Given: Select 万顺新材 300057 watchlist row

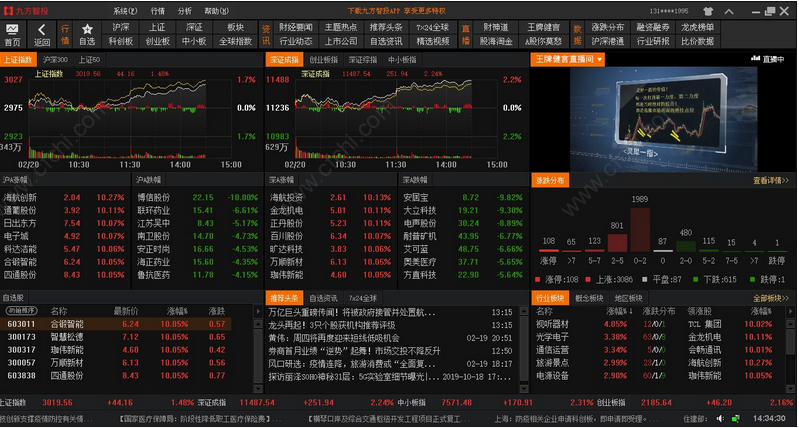Looking at the screenshot, I should click(116, 363).
